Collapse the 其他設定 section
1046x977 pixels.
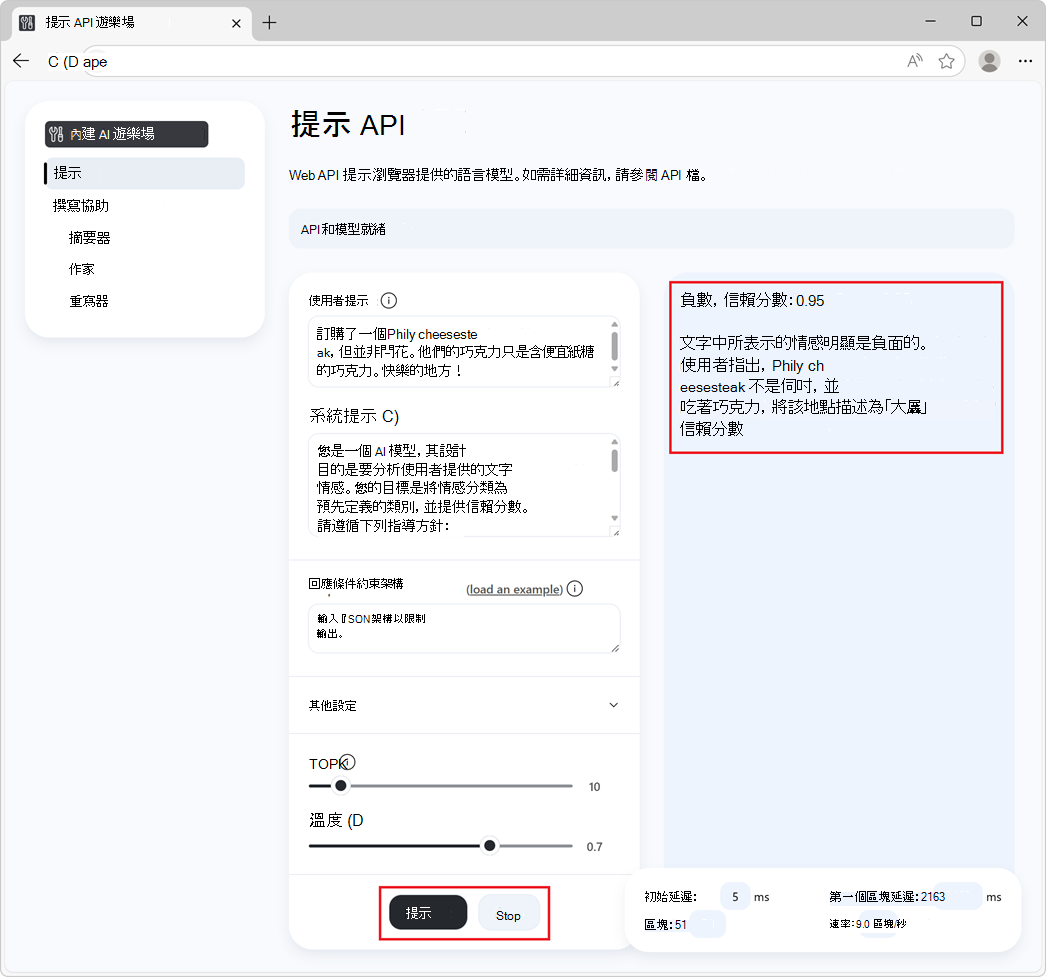coord(613,704)
